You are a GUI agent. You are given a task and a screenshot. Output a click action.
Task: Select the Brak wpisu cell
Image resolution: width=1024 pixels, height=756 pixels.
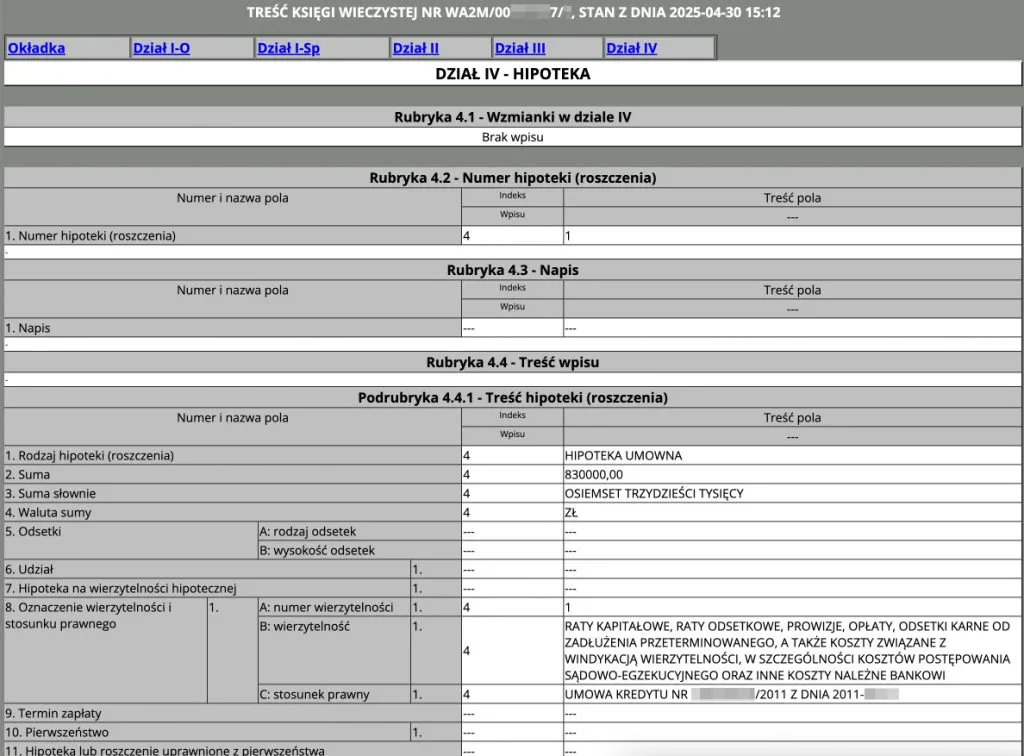tap(512, 136)
